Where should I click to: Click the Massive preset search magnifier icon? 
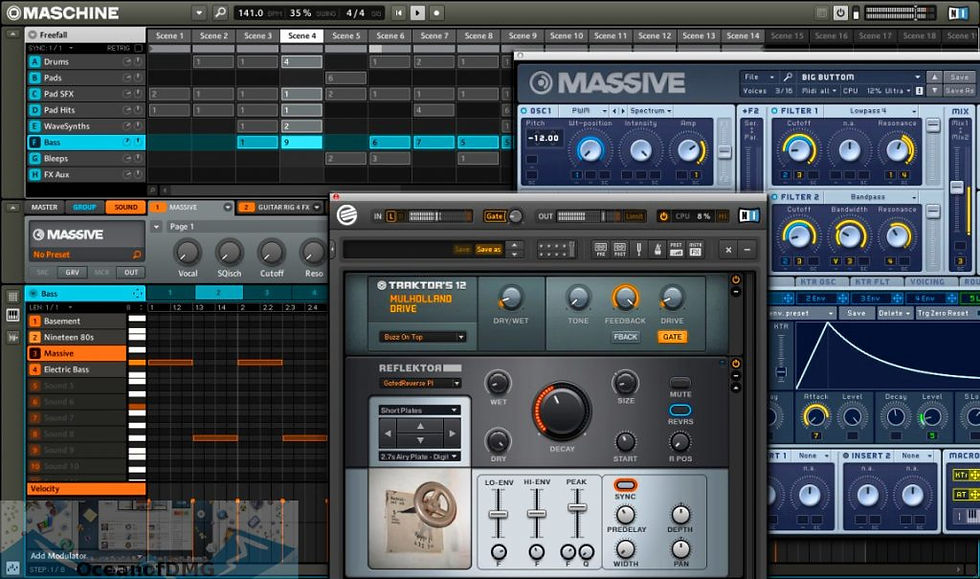[788, 77]
